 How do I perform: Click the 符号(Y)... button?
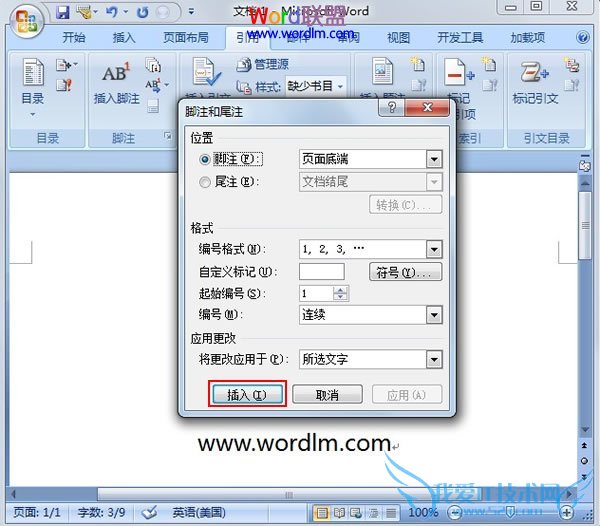(x=405, y=272)
